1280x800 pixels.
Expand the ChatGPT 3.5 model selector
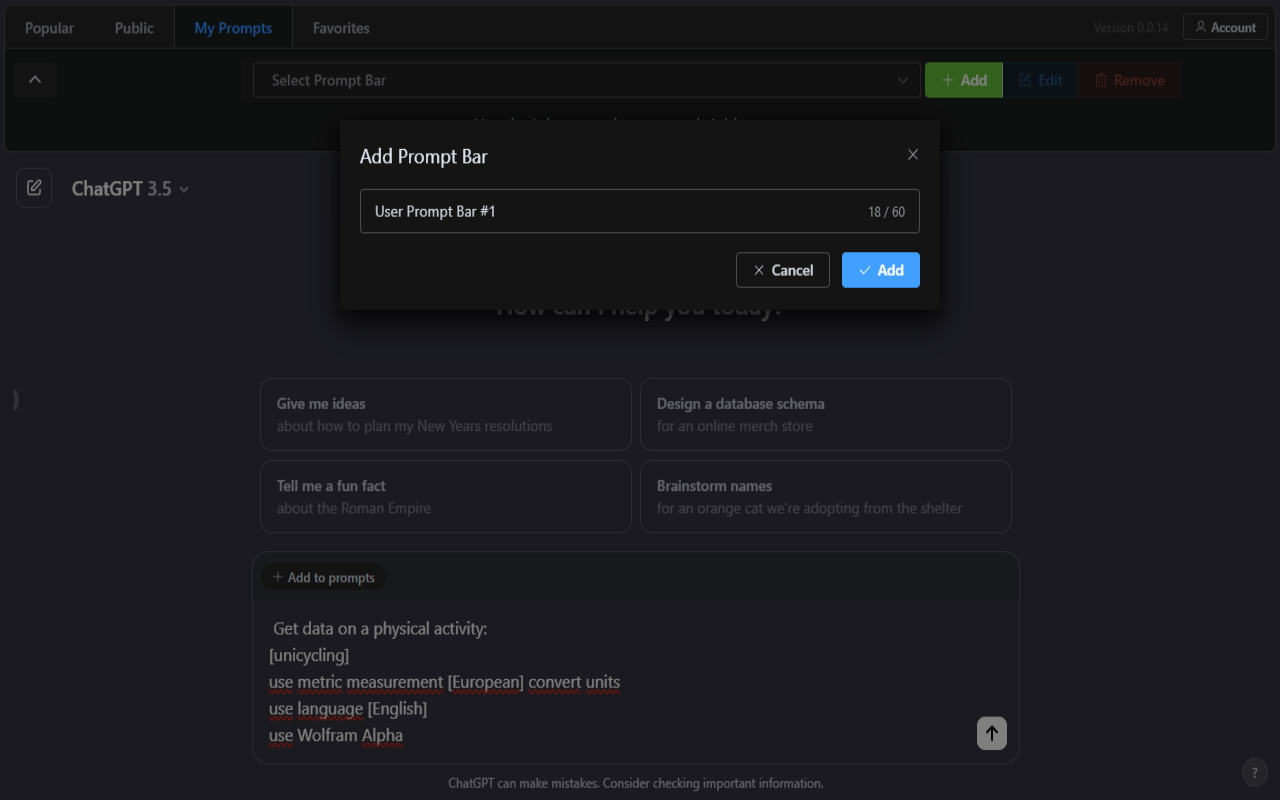[x=130, y=188]
